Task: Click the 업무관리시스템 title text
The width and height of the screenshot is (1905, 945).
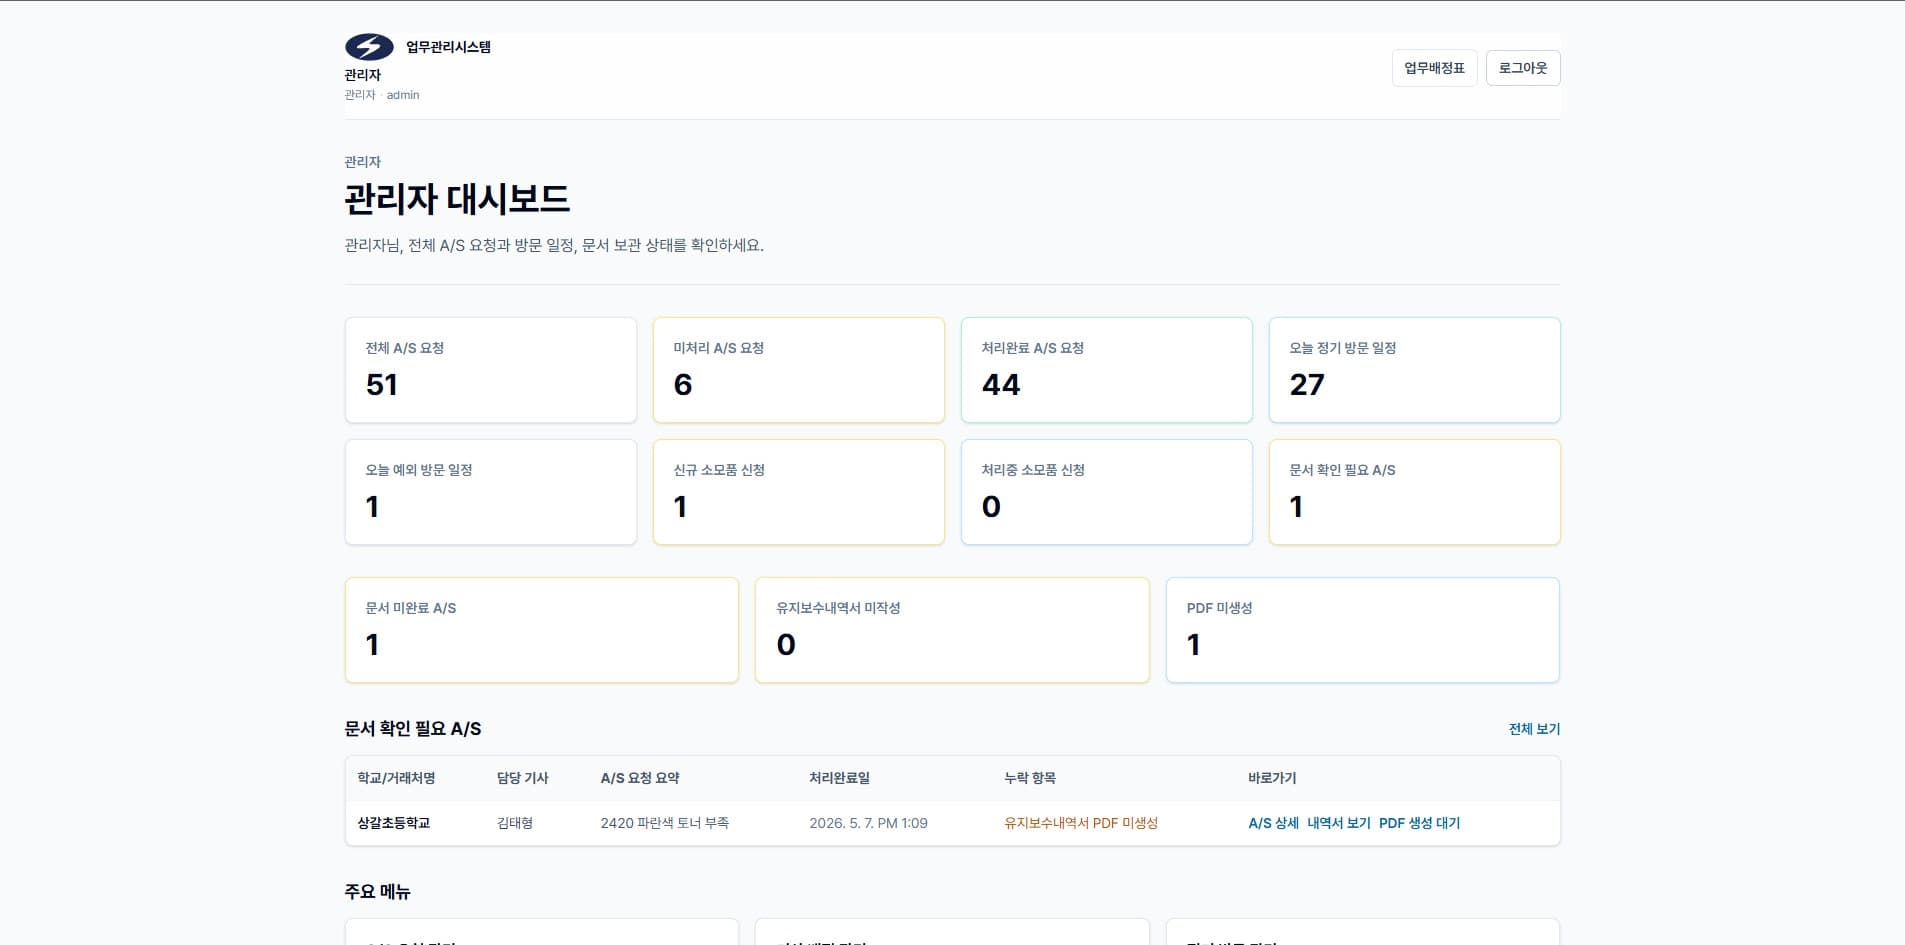Action: pos(448,47)
